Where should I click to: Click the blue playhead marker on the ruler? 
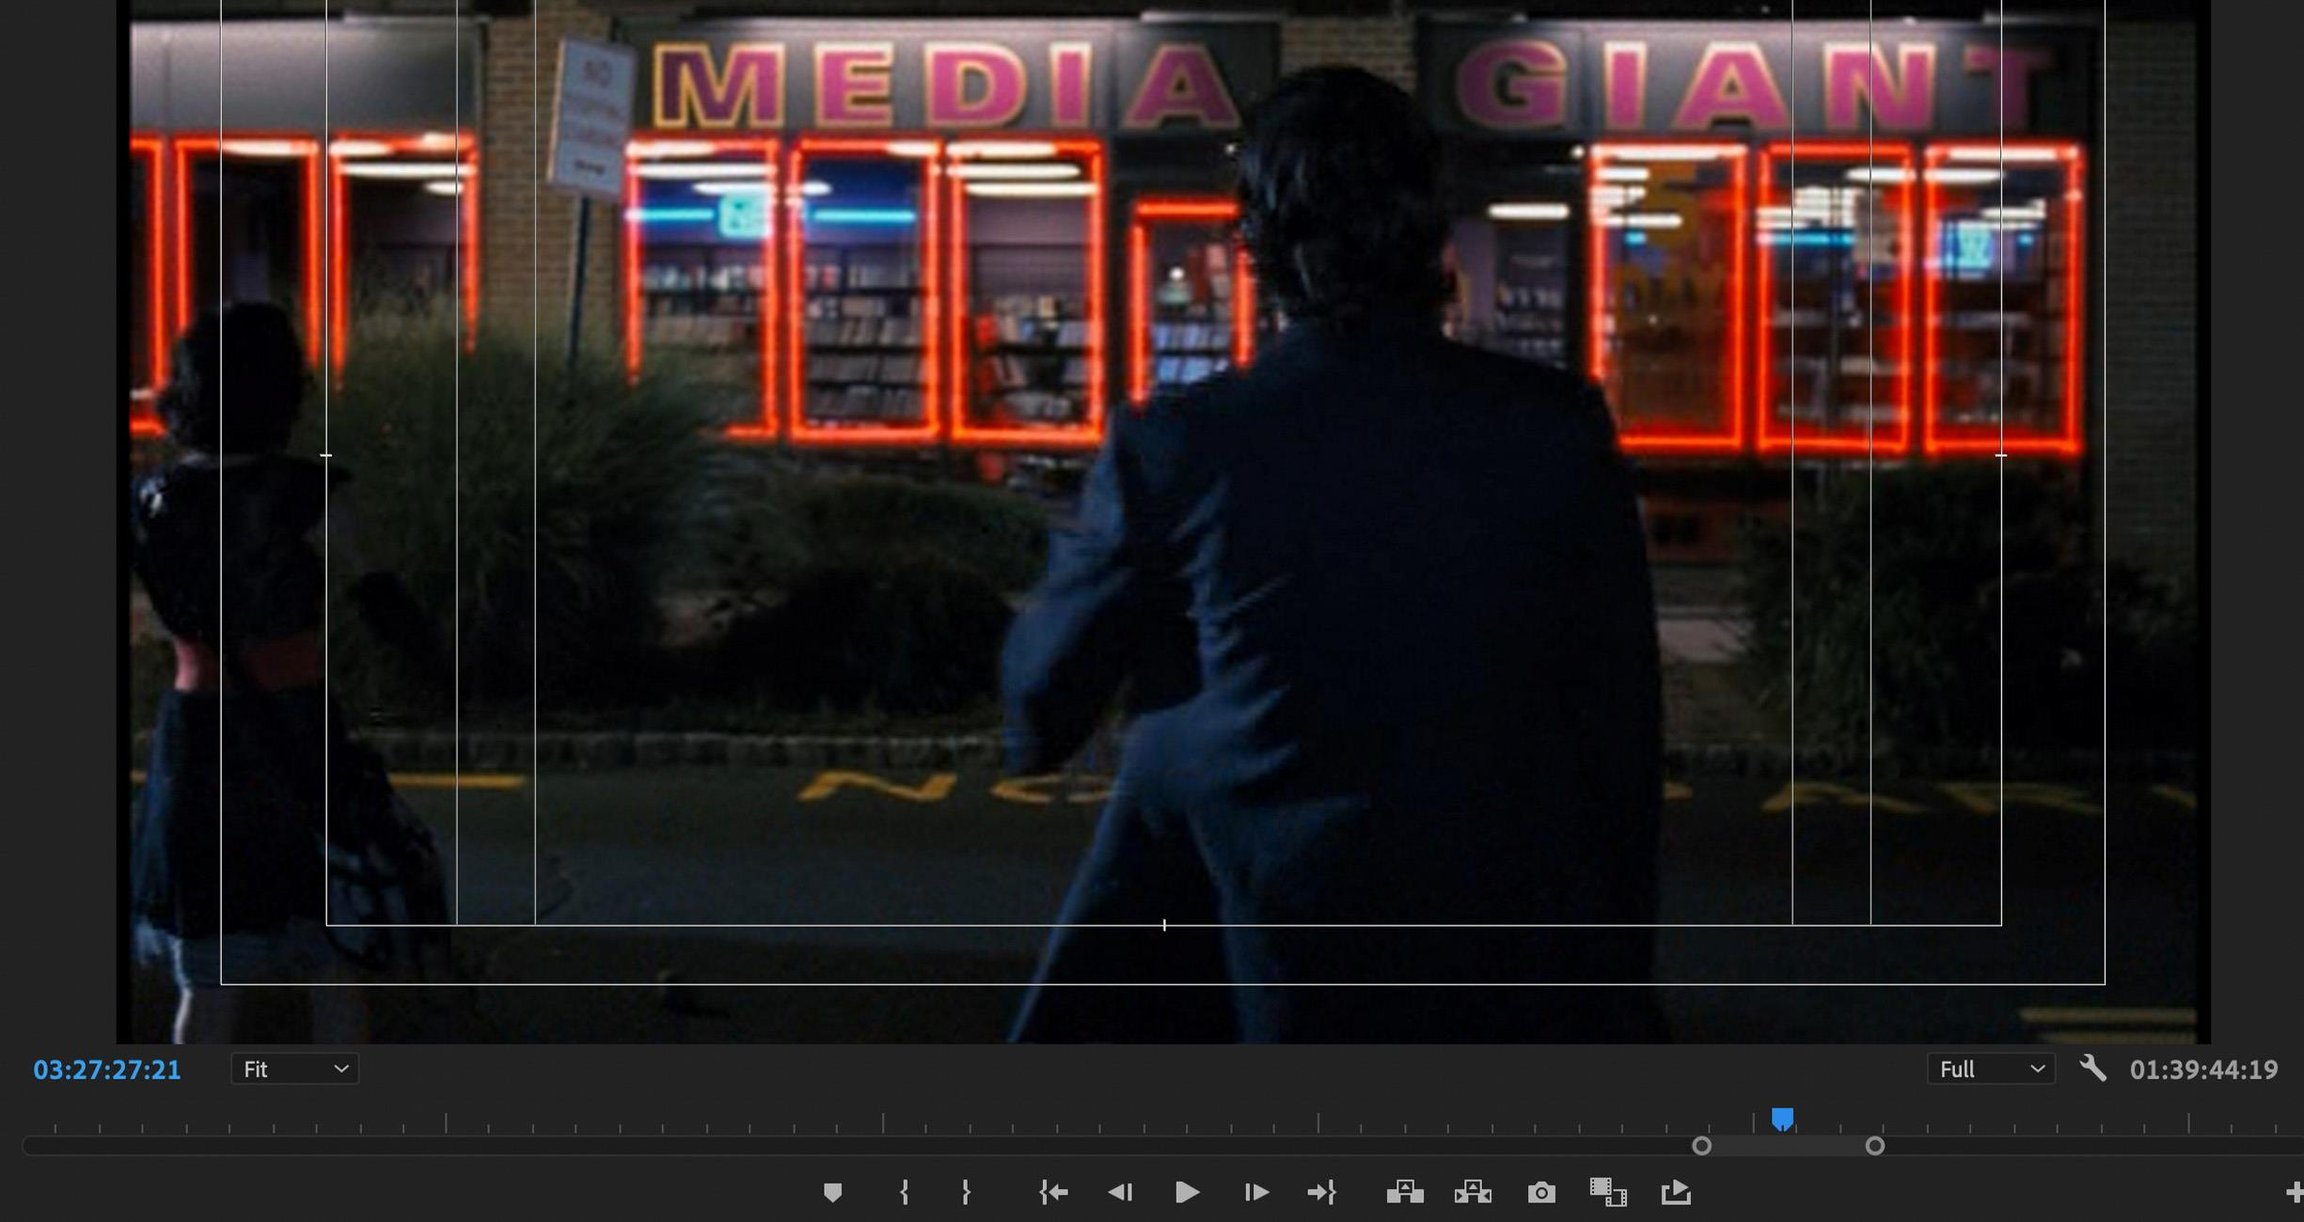pyautogui.click(x=1782, y=1118)
